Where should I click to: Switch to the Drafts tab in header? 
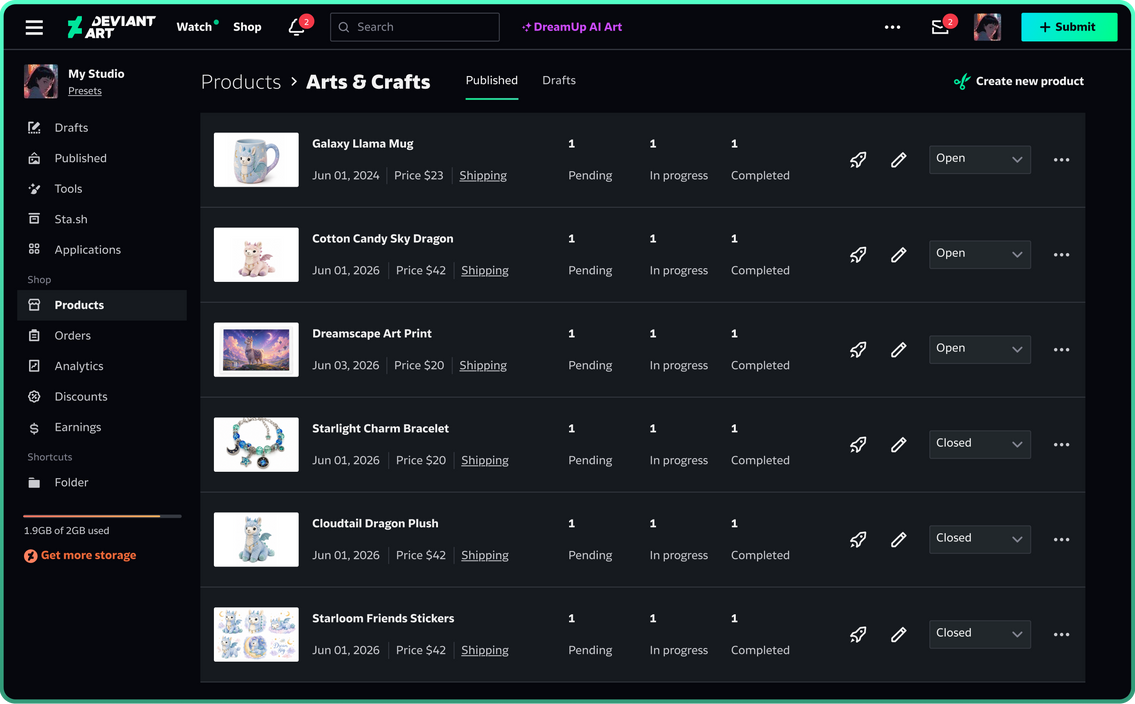coord(559,80)
